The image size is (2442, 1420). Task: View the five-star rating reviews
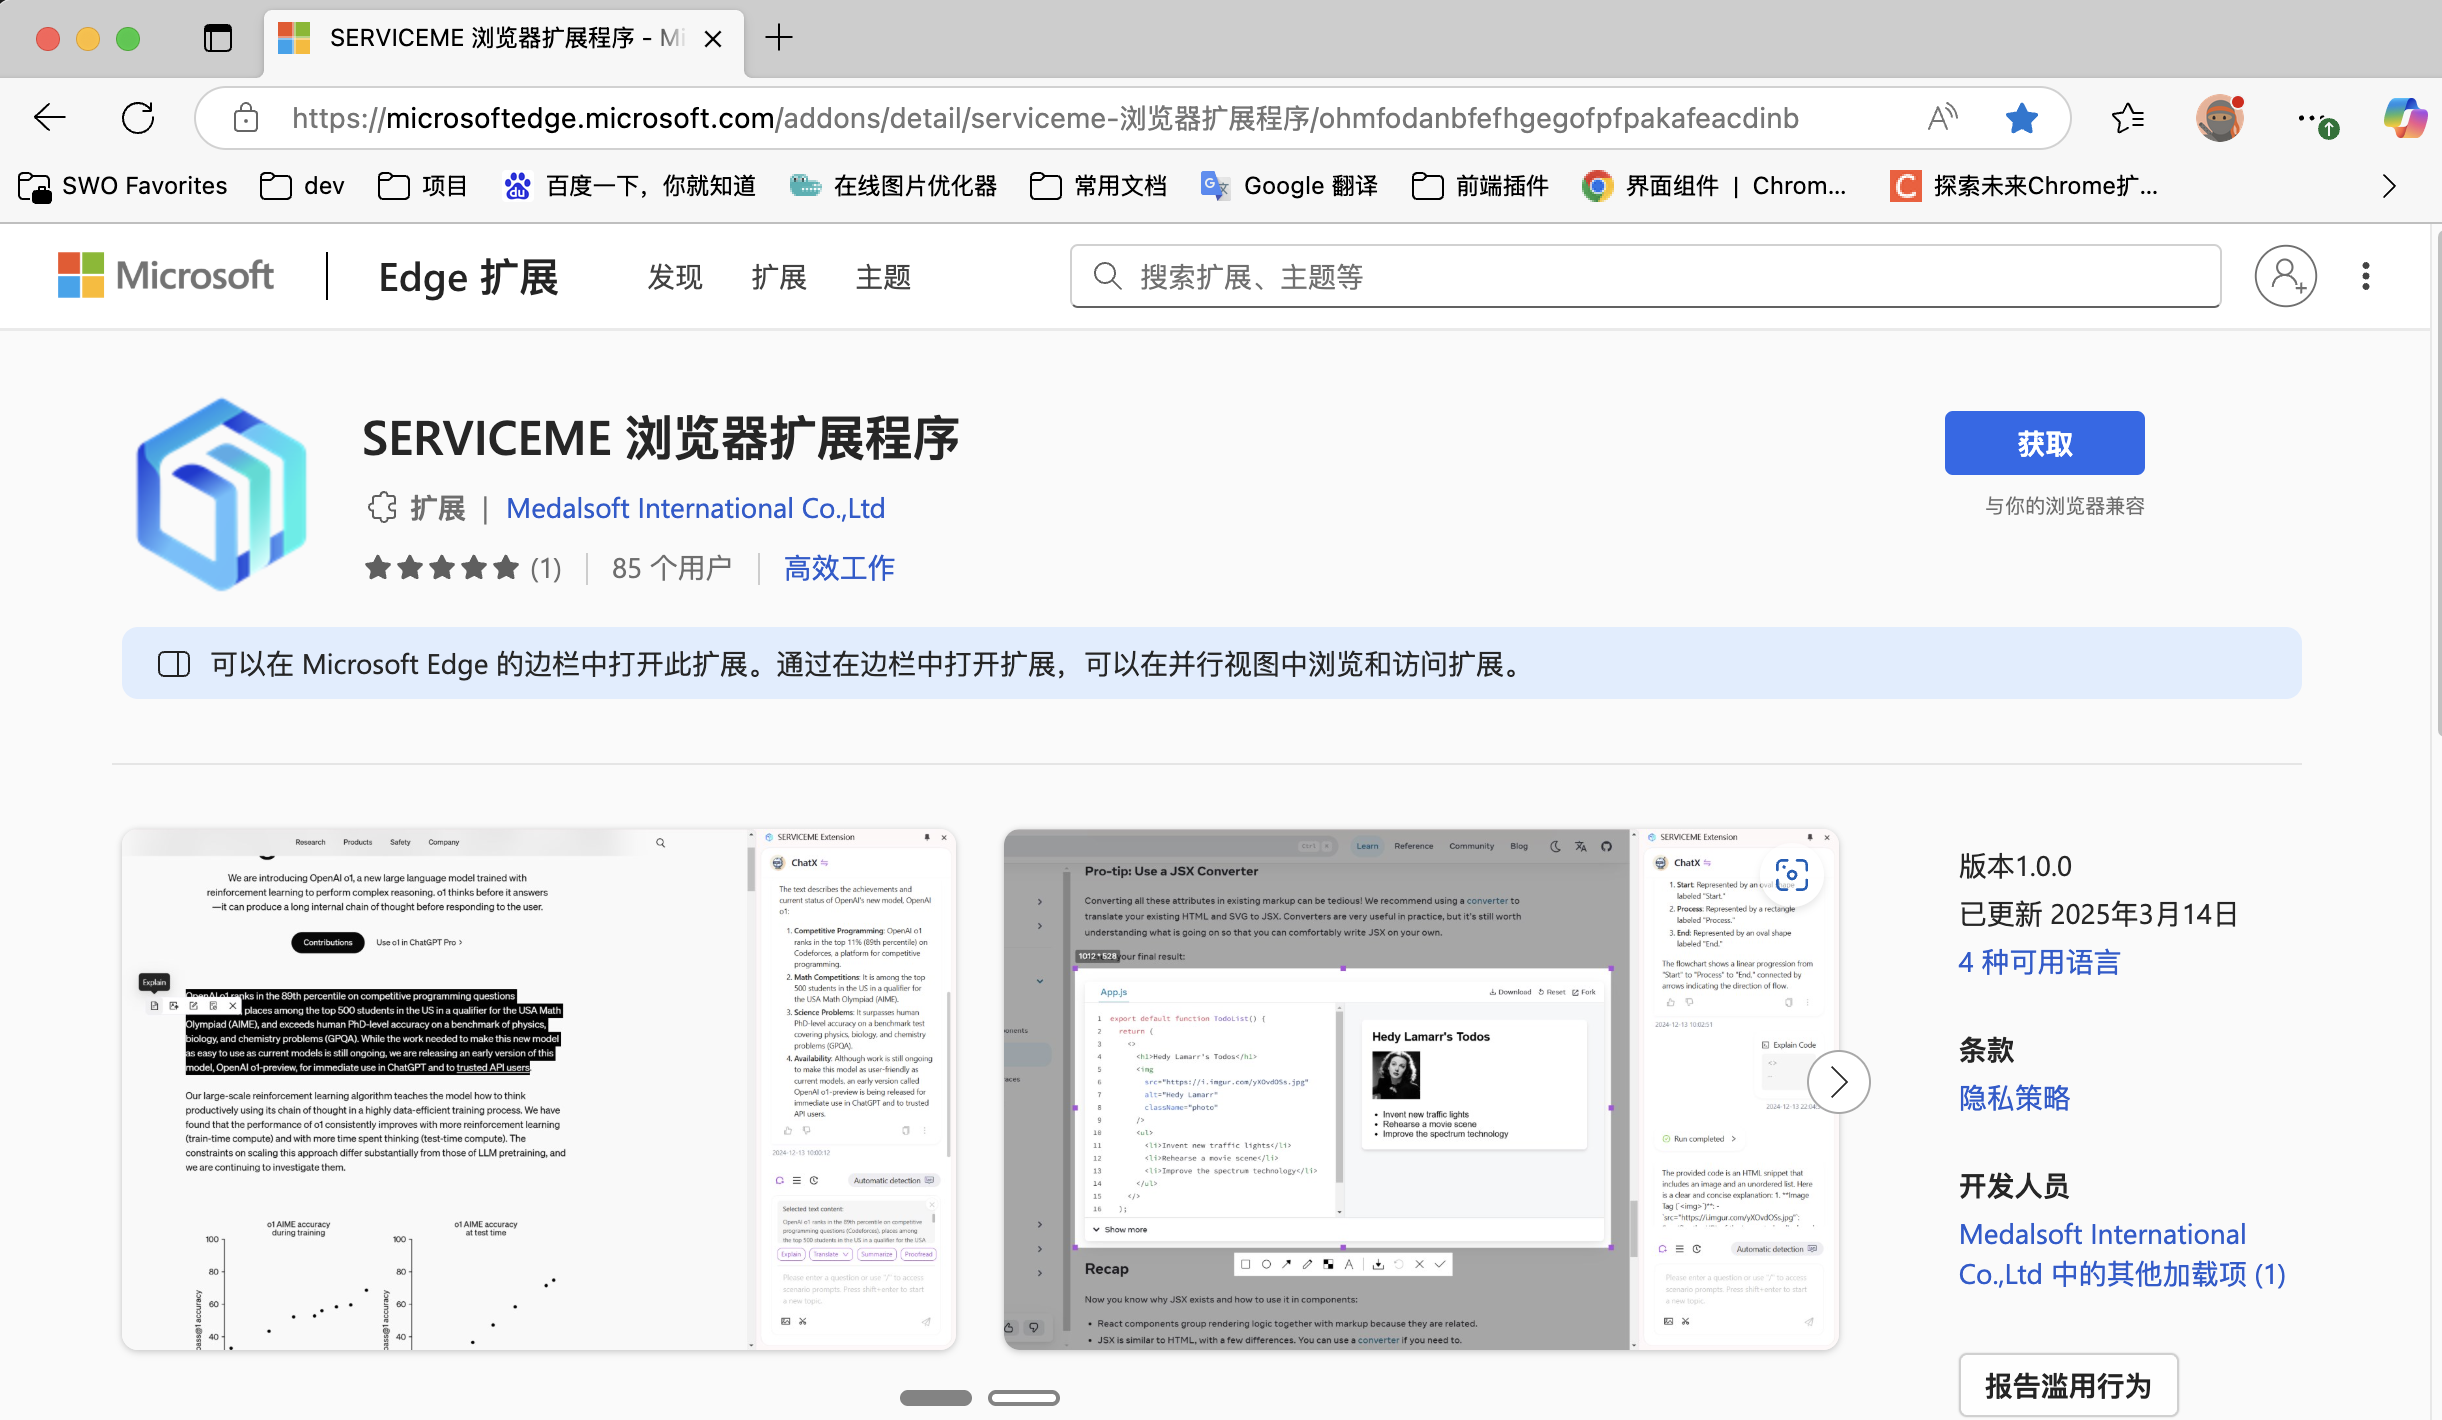point(463,568)
